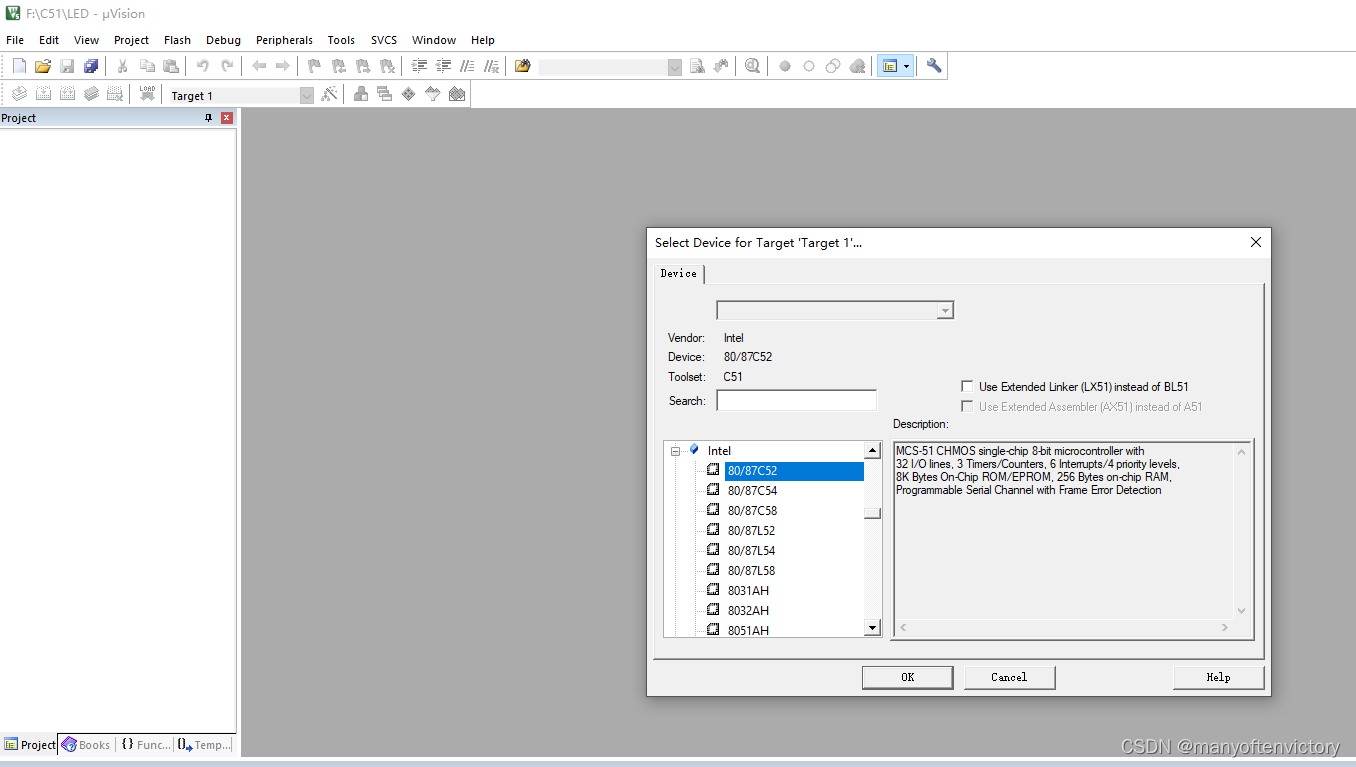This screenshot has height=767, width=1356.
Task: Open the Project menu
Action: pos(131,40)
